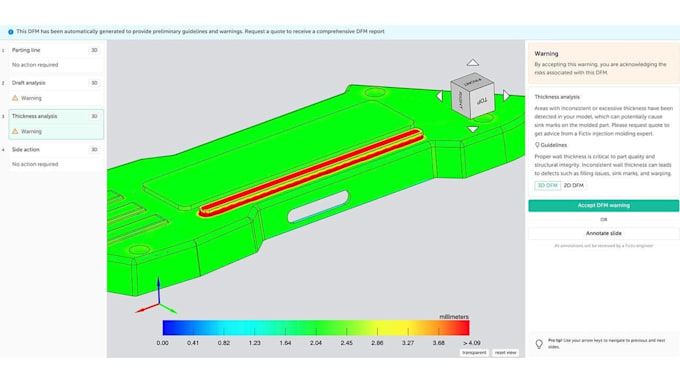Rotate view with the cube's up arrow

click(473, 62)
